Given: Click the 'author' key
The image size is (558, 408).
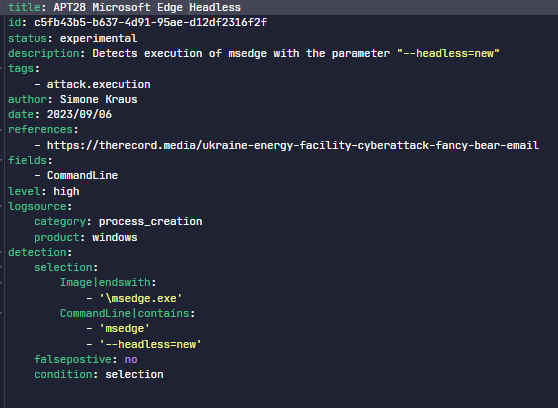Looking at the screenshot, I should [27, 99].
